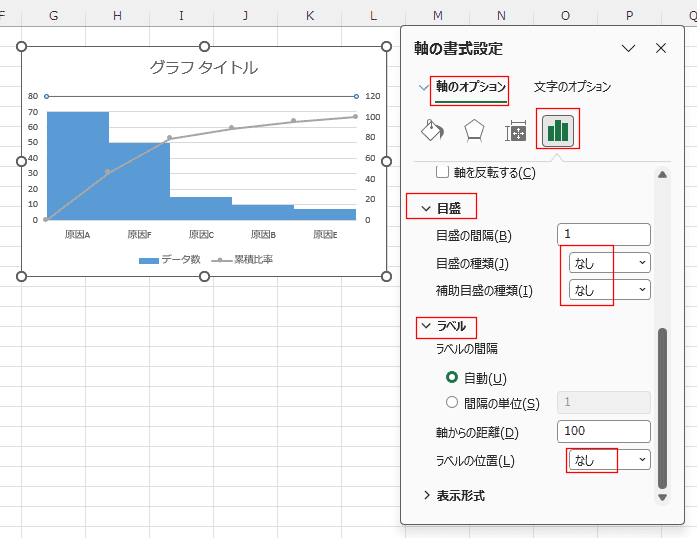
Task: Open the 目盛の種類 dropdown
Action: [609, 263]
